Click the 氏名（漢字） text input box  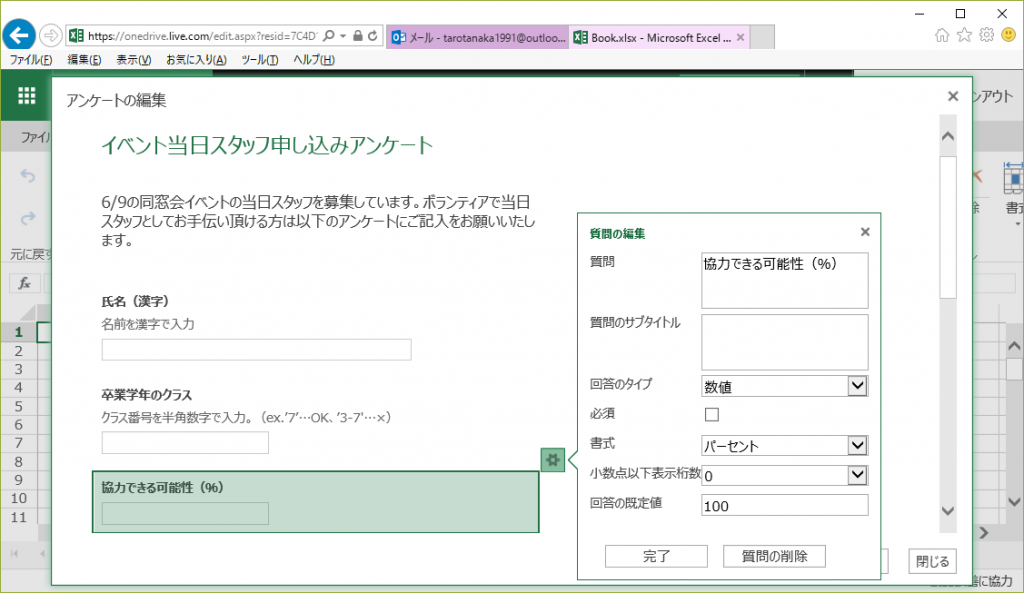[x=256, y=349]
